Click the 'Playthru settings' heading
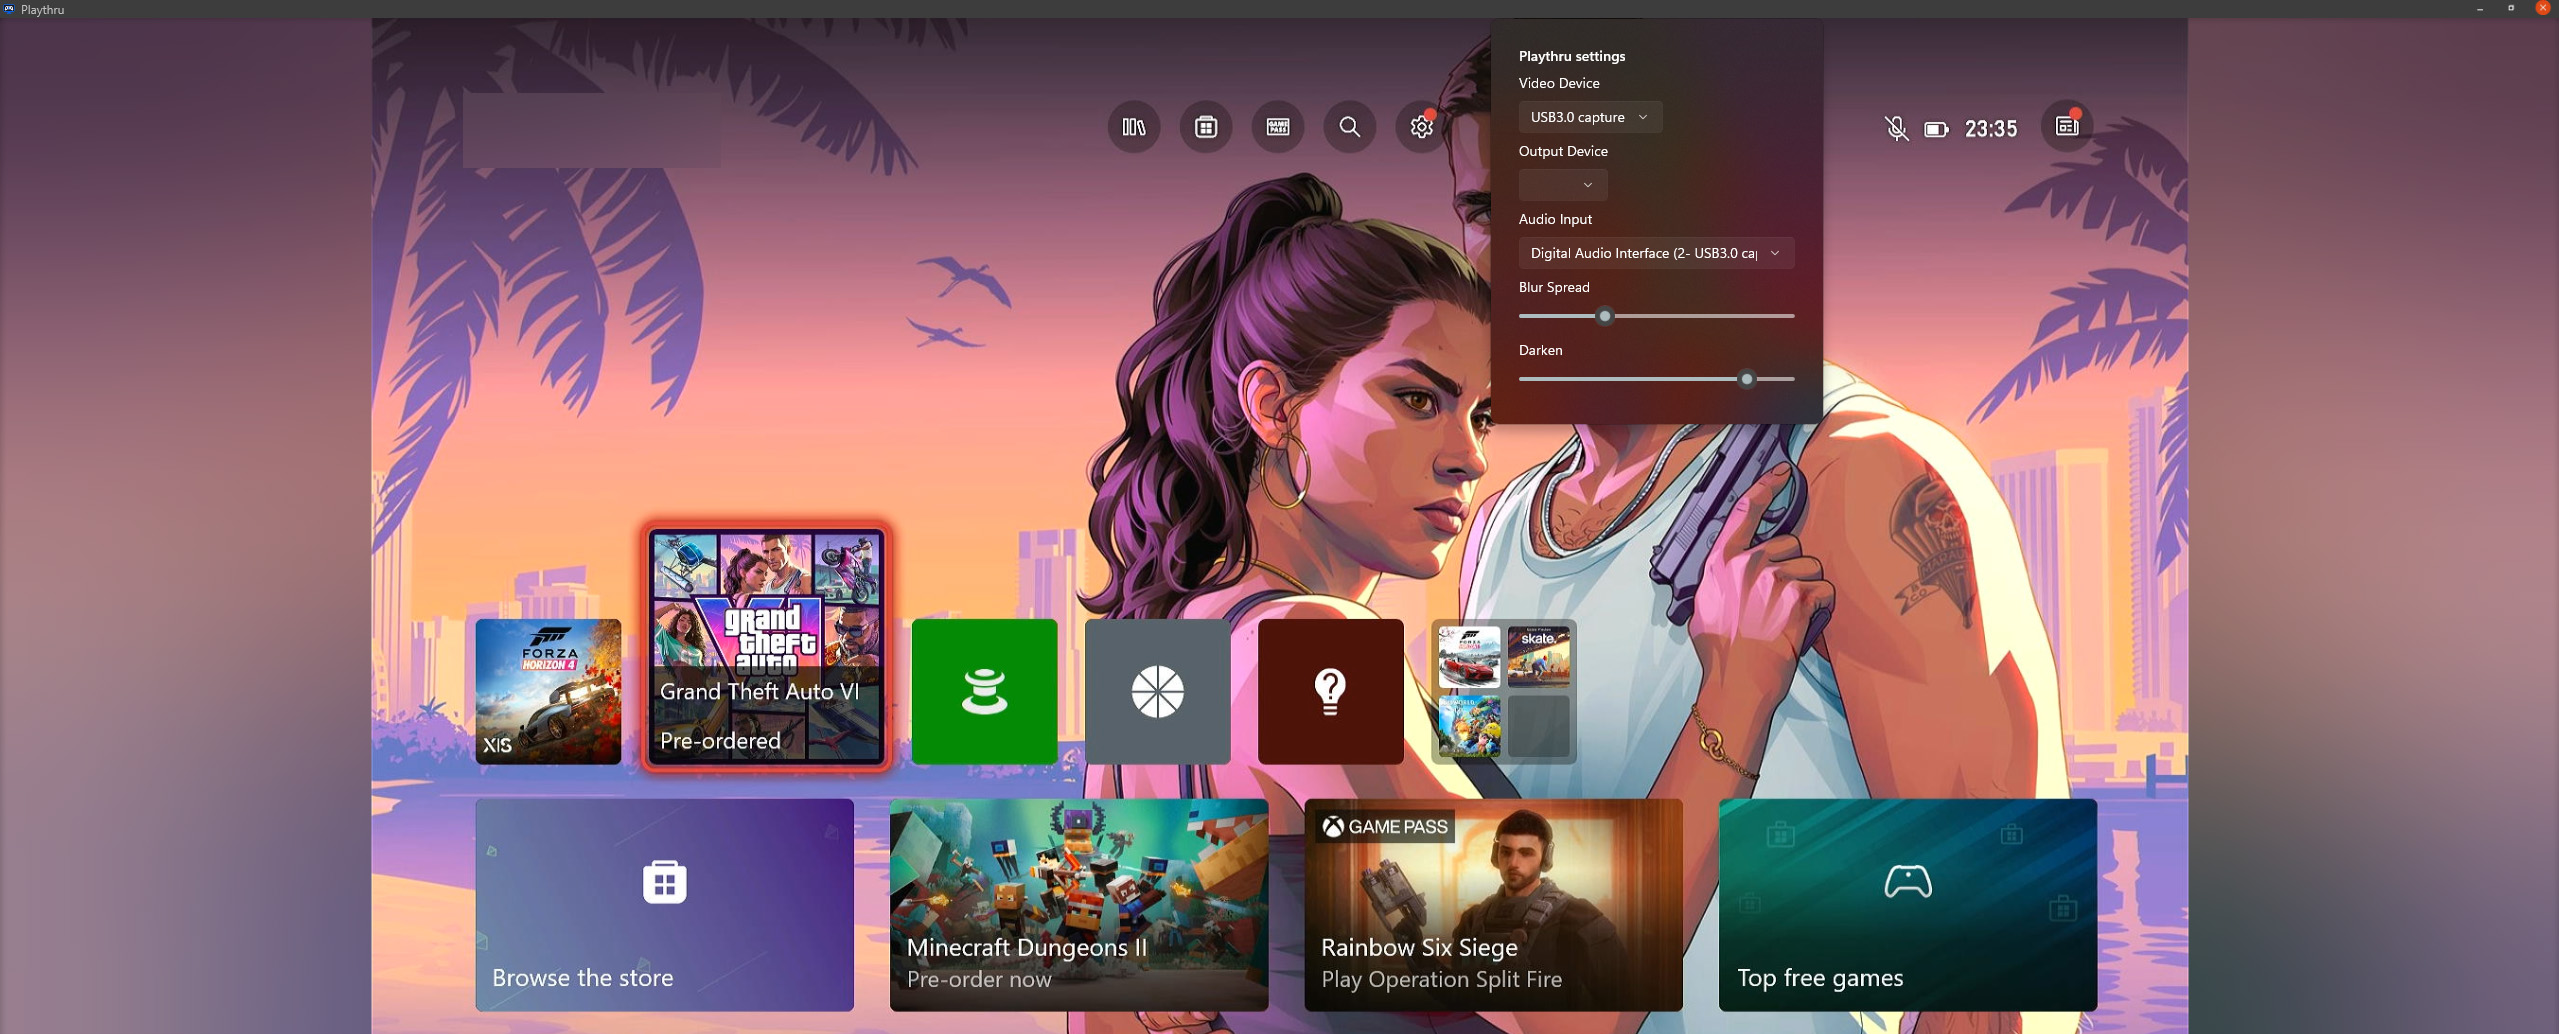Viewport: 2559px width, 1034px height. pyautogui.click(x=1571, y=56)
